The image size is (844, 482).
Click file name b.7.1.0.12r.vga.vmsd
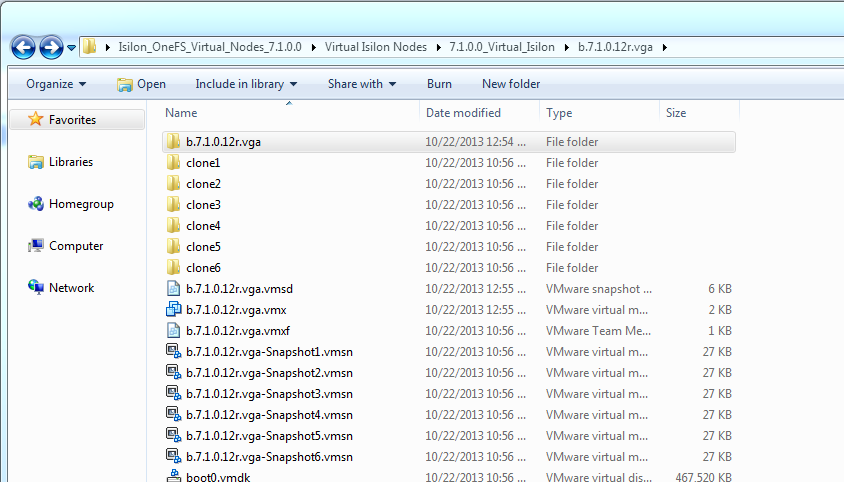[240, 289]
